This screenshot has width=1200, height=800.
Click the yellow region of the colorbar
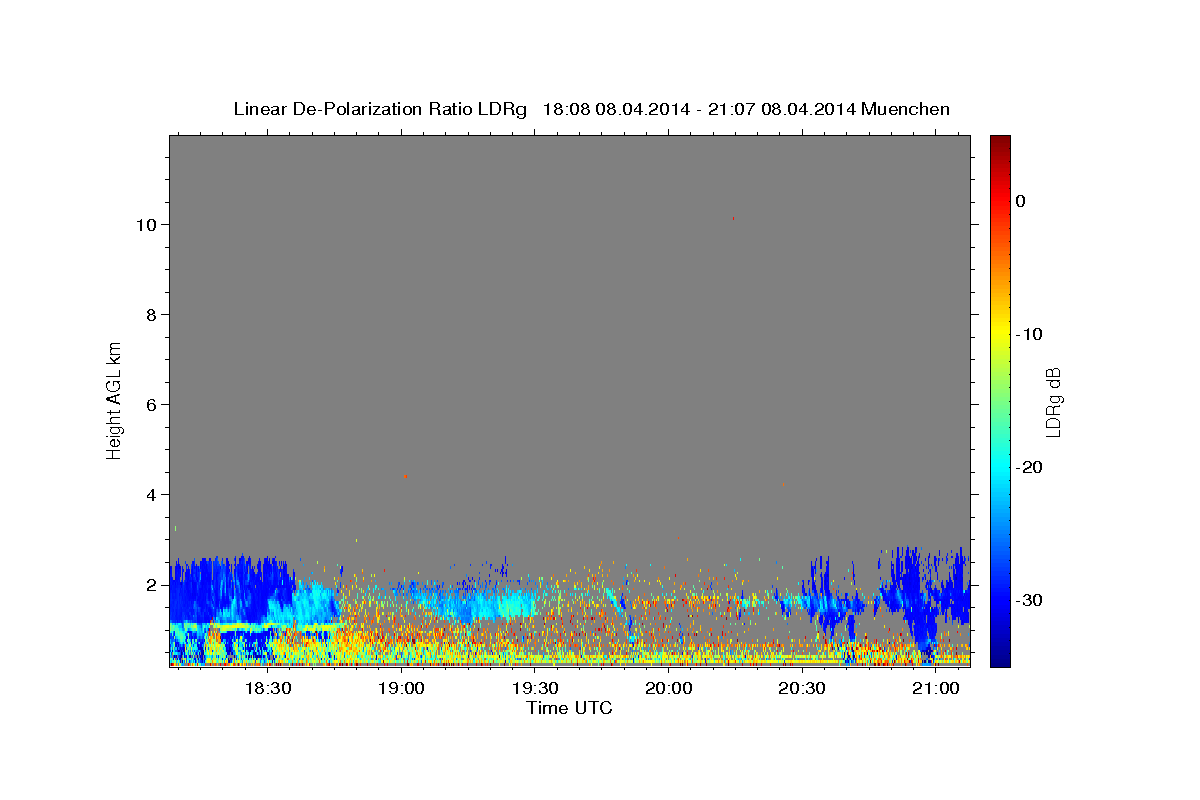pos(1000,335)
